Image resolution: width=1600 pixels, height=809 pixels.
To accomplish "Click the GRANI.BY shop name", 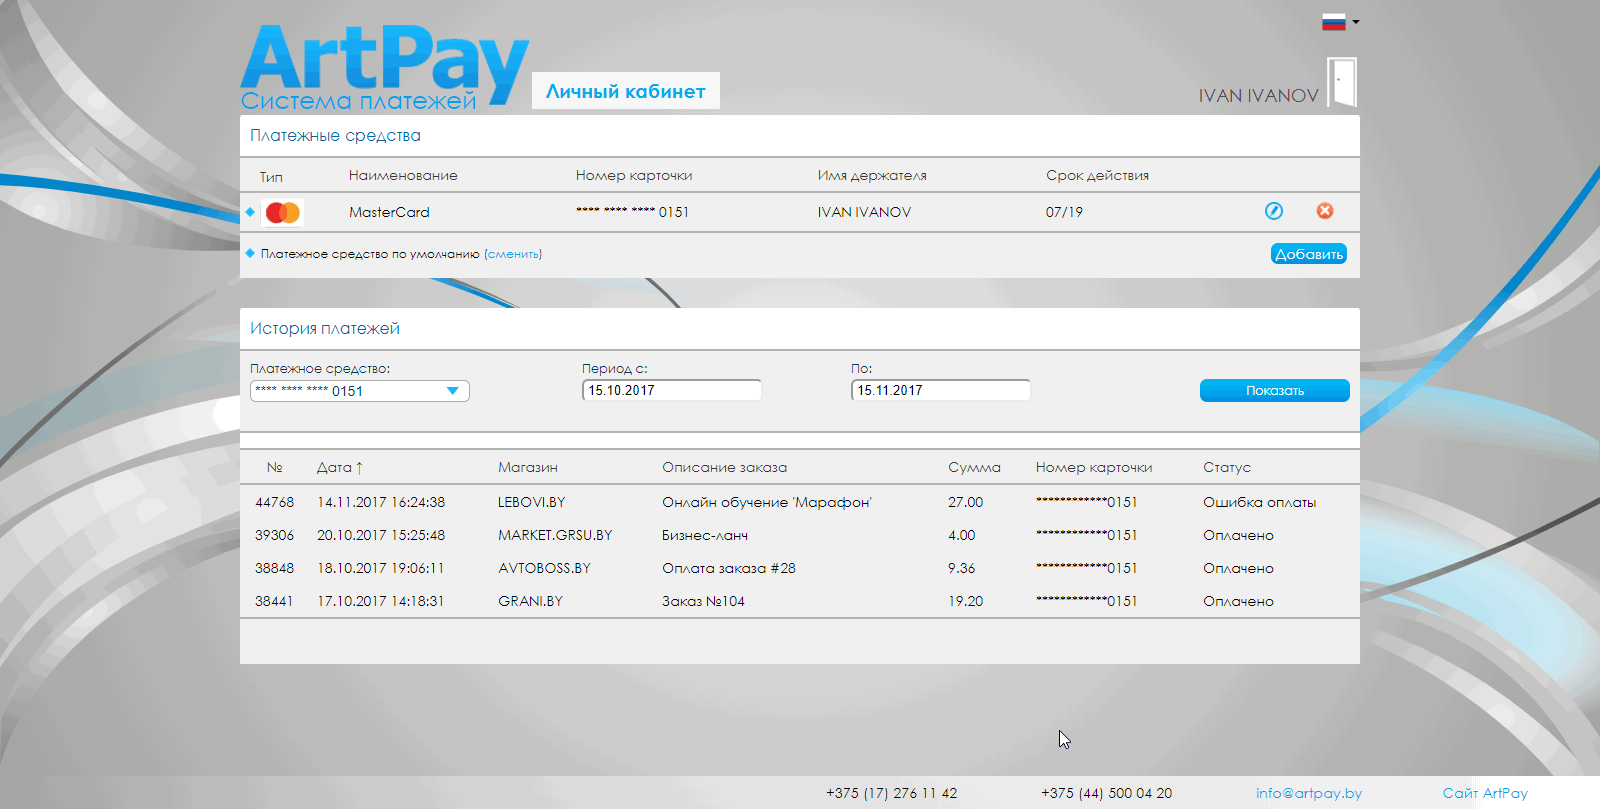I will [x=531, y=601].
